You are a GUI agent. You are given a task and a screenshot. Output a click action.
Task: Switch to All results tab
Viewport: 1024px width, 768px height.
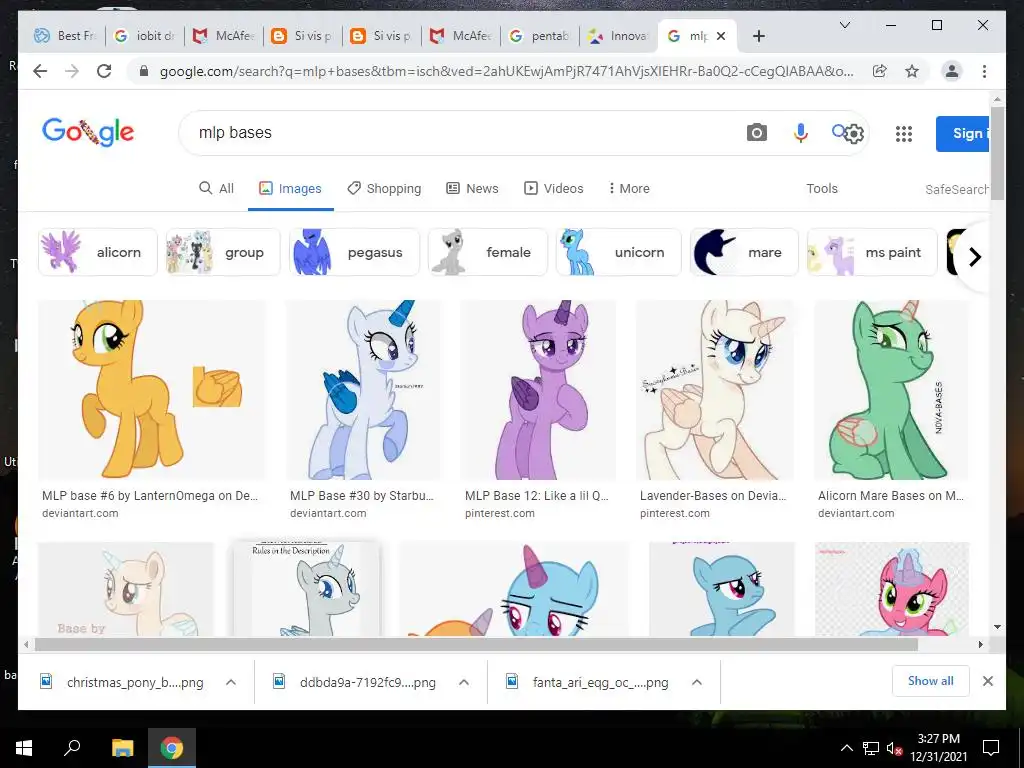click(216, 189)
